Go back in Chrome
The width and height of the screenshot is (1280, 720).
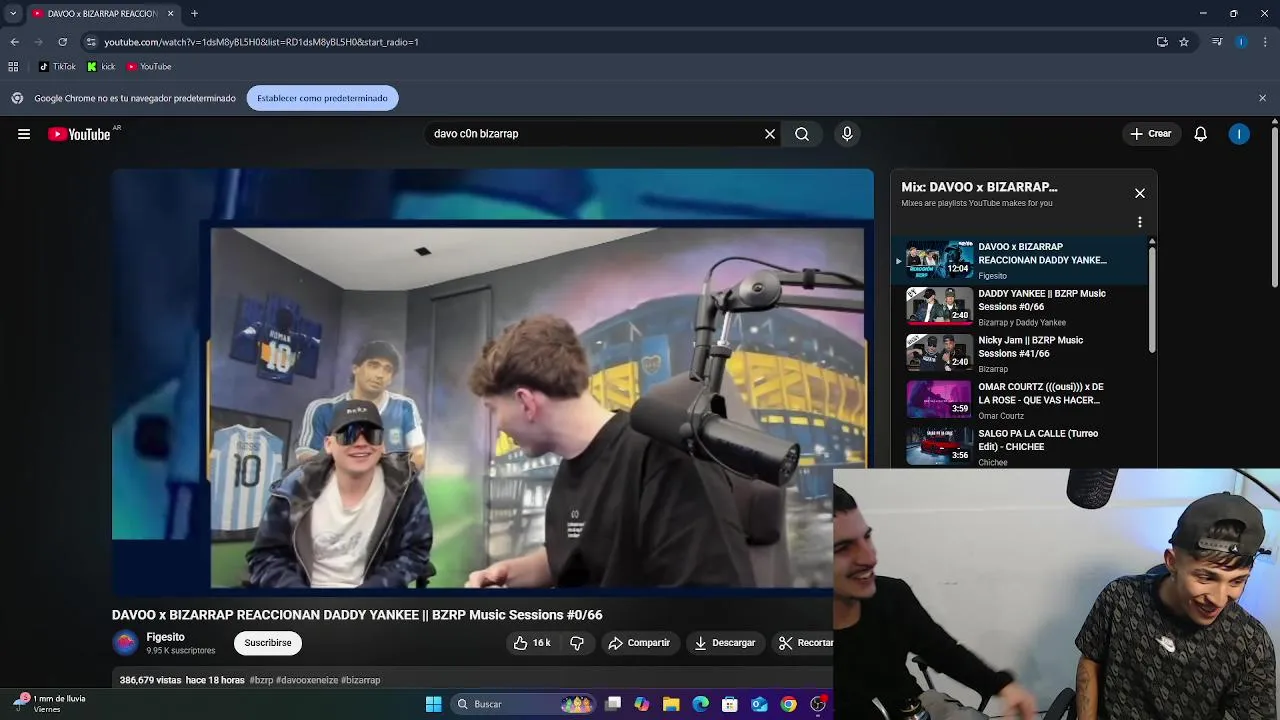coord(14,42)
